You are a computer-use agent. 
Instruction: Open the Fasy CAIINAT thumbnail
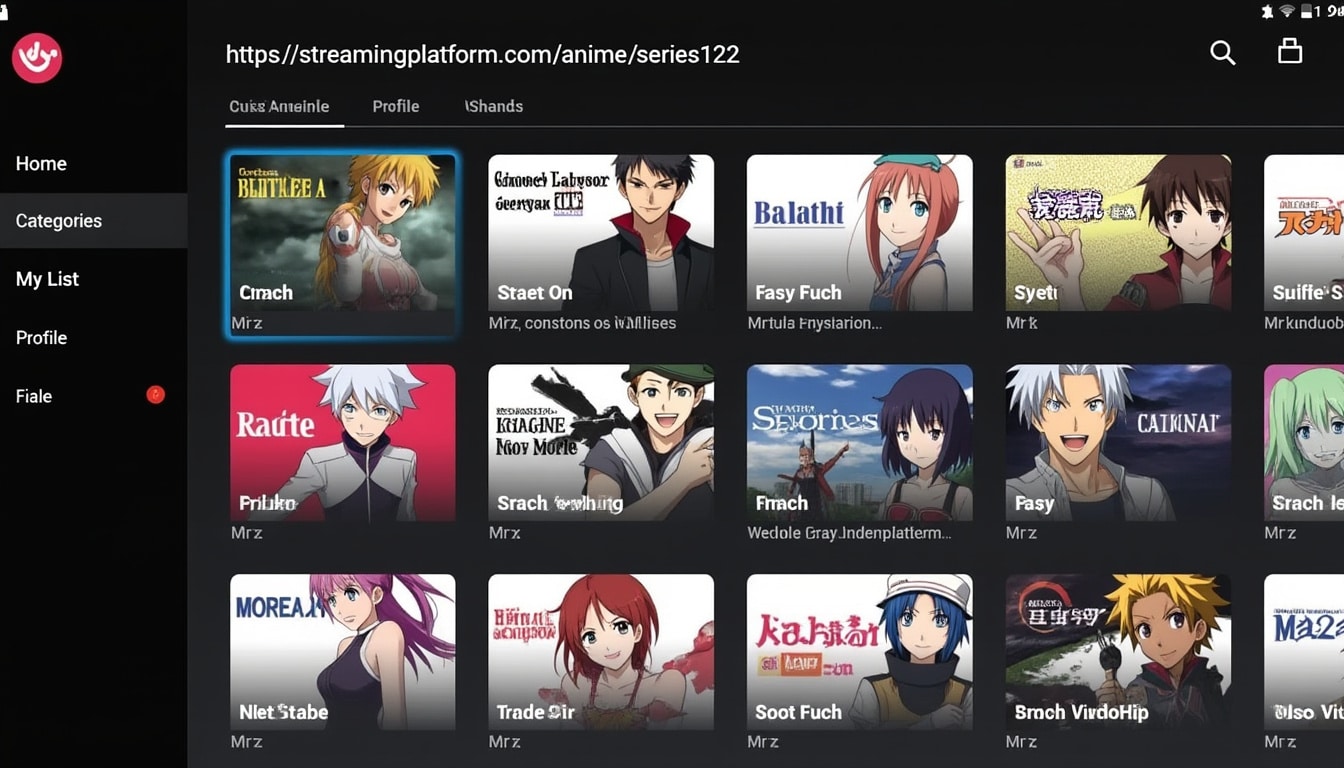click(1118, 442)
